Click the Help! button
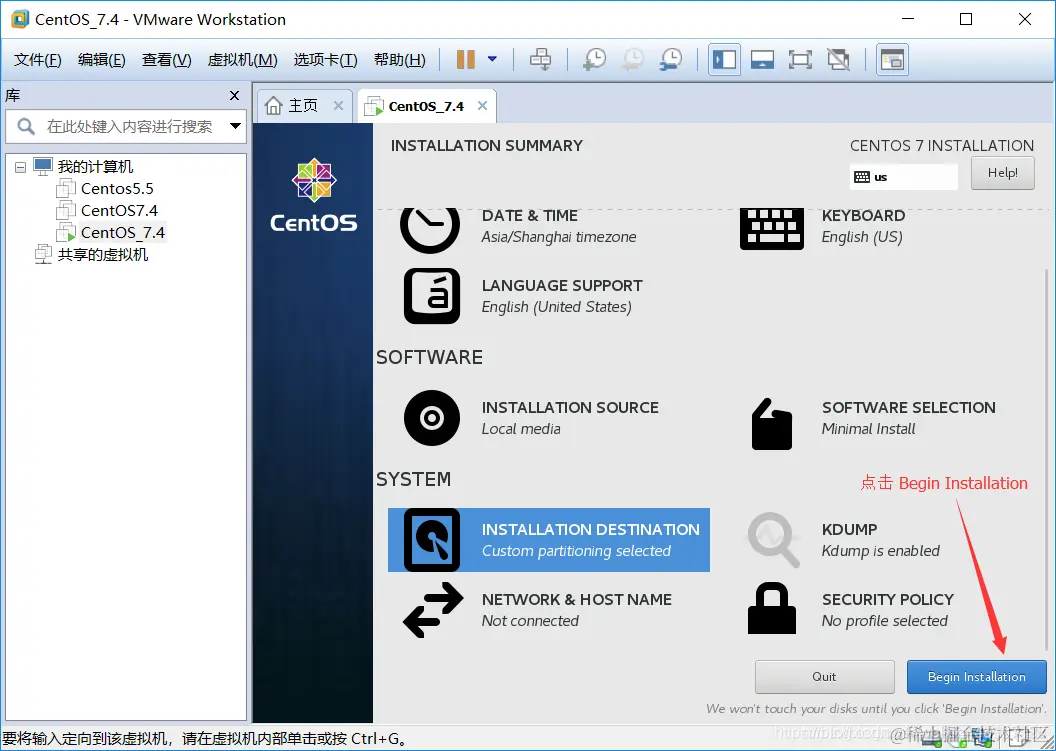 pyautogui.click(x=1002, y=173)
